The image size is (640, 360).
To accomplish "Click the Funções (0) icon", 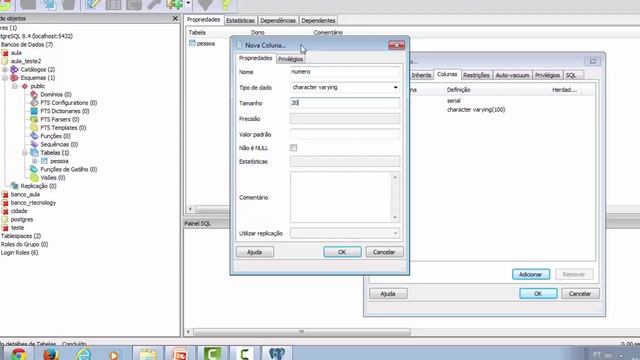I will tap(34, 136).
